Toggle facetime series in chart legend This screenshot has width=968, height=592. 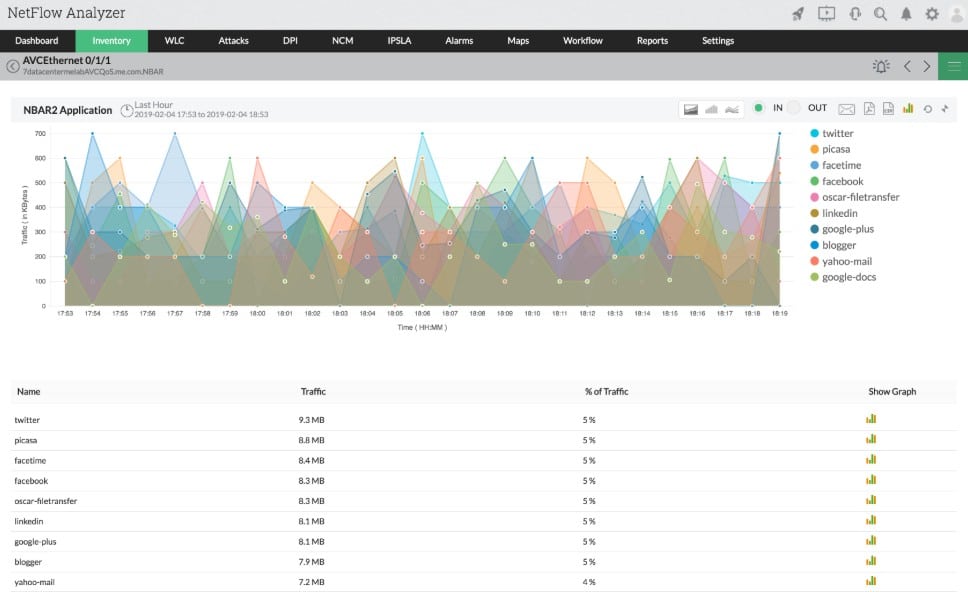point(835,165)
